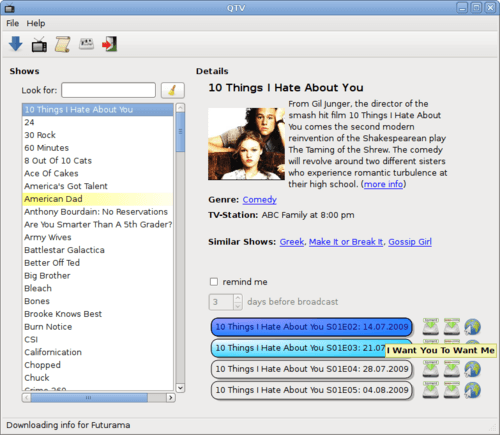Click the shows list horizontal scrollbar handle

(89, 397)
